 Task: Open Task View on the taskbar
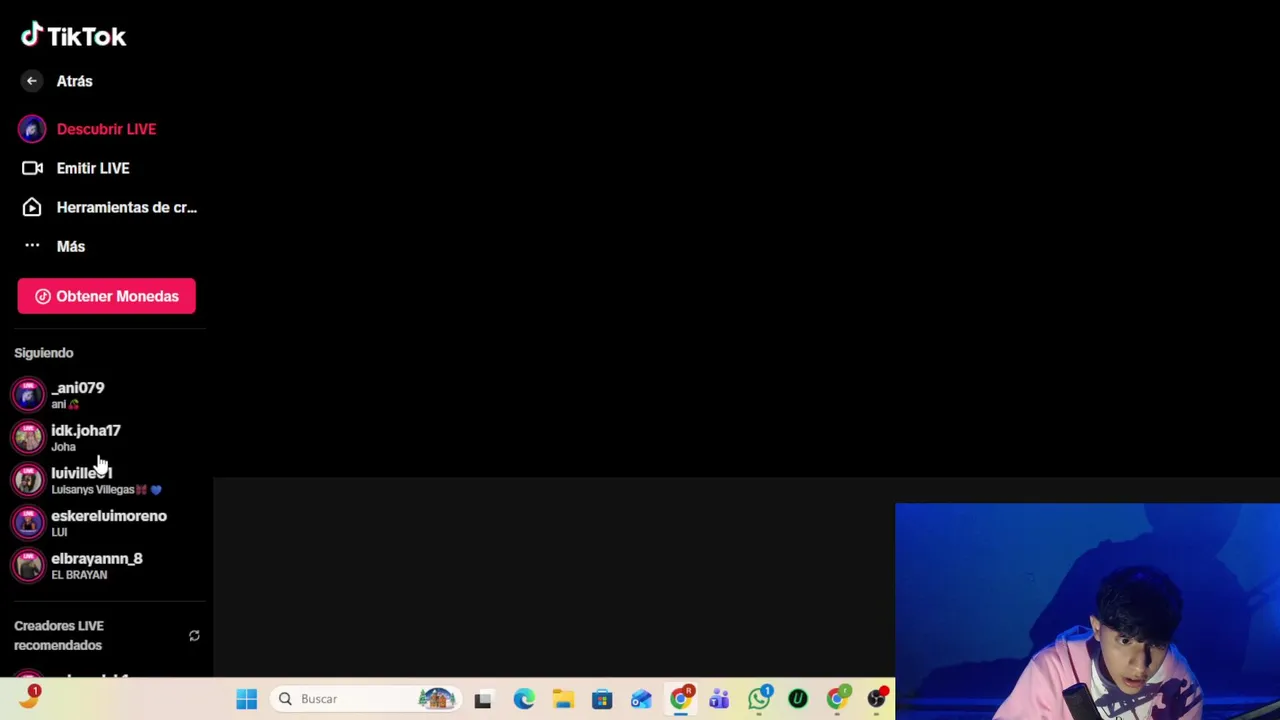(483, 699)
